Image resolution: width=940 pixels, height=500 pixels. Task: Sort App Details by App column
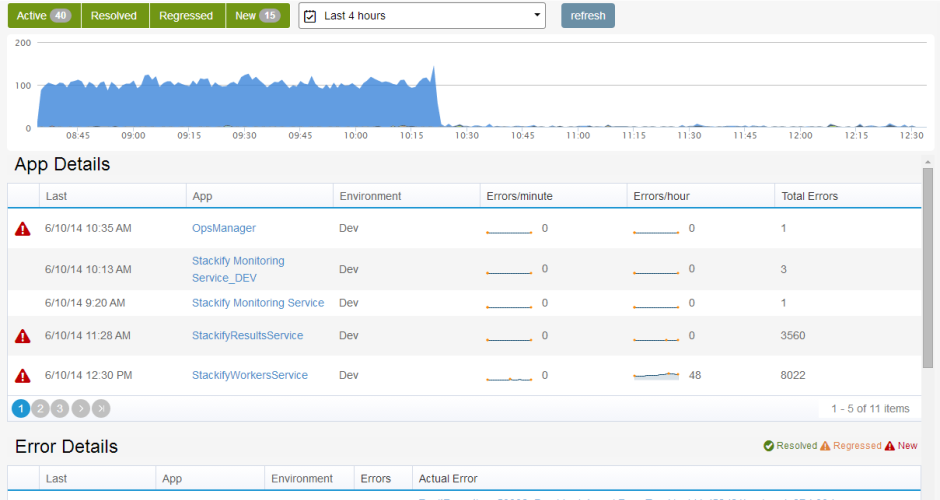click(x=260, y=196)
